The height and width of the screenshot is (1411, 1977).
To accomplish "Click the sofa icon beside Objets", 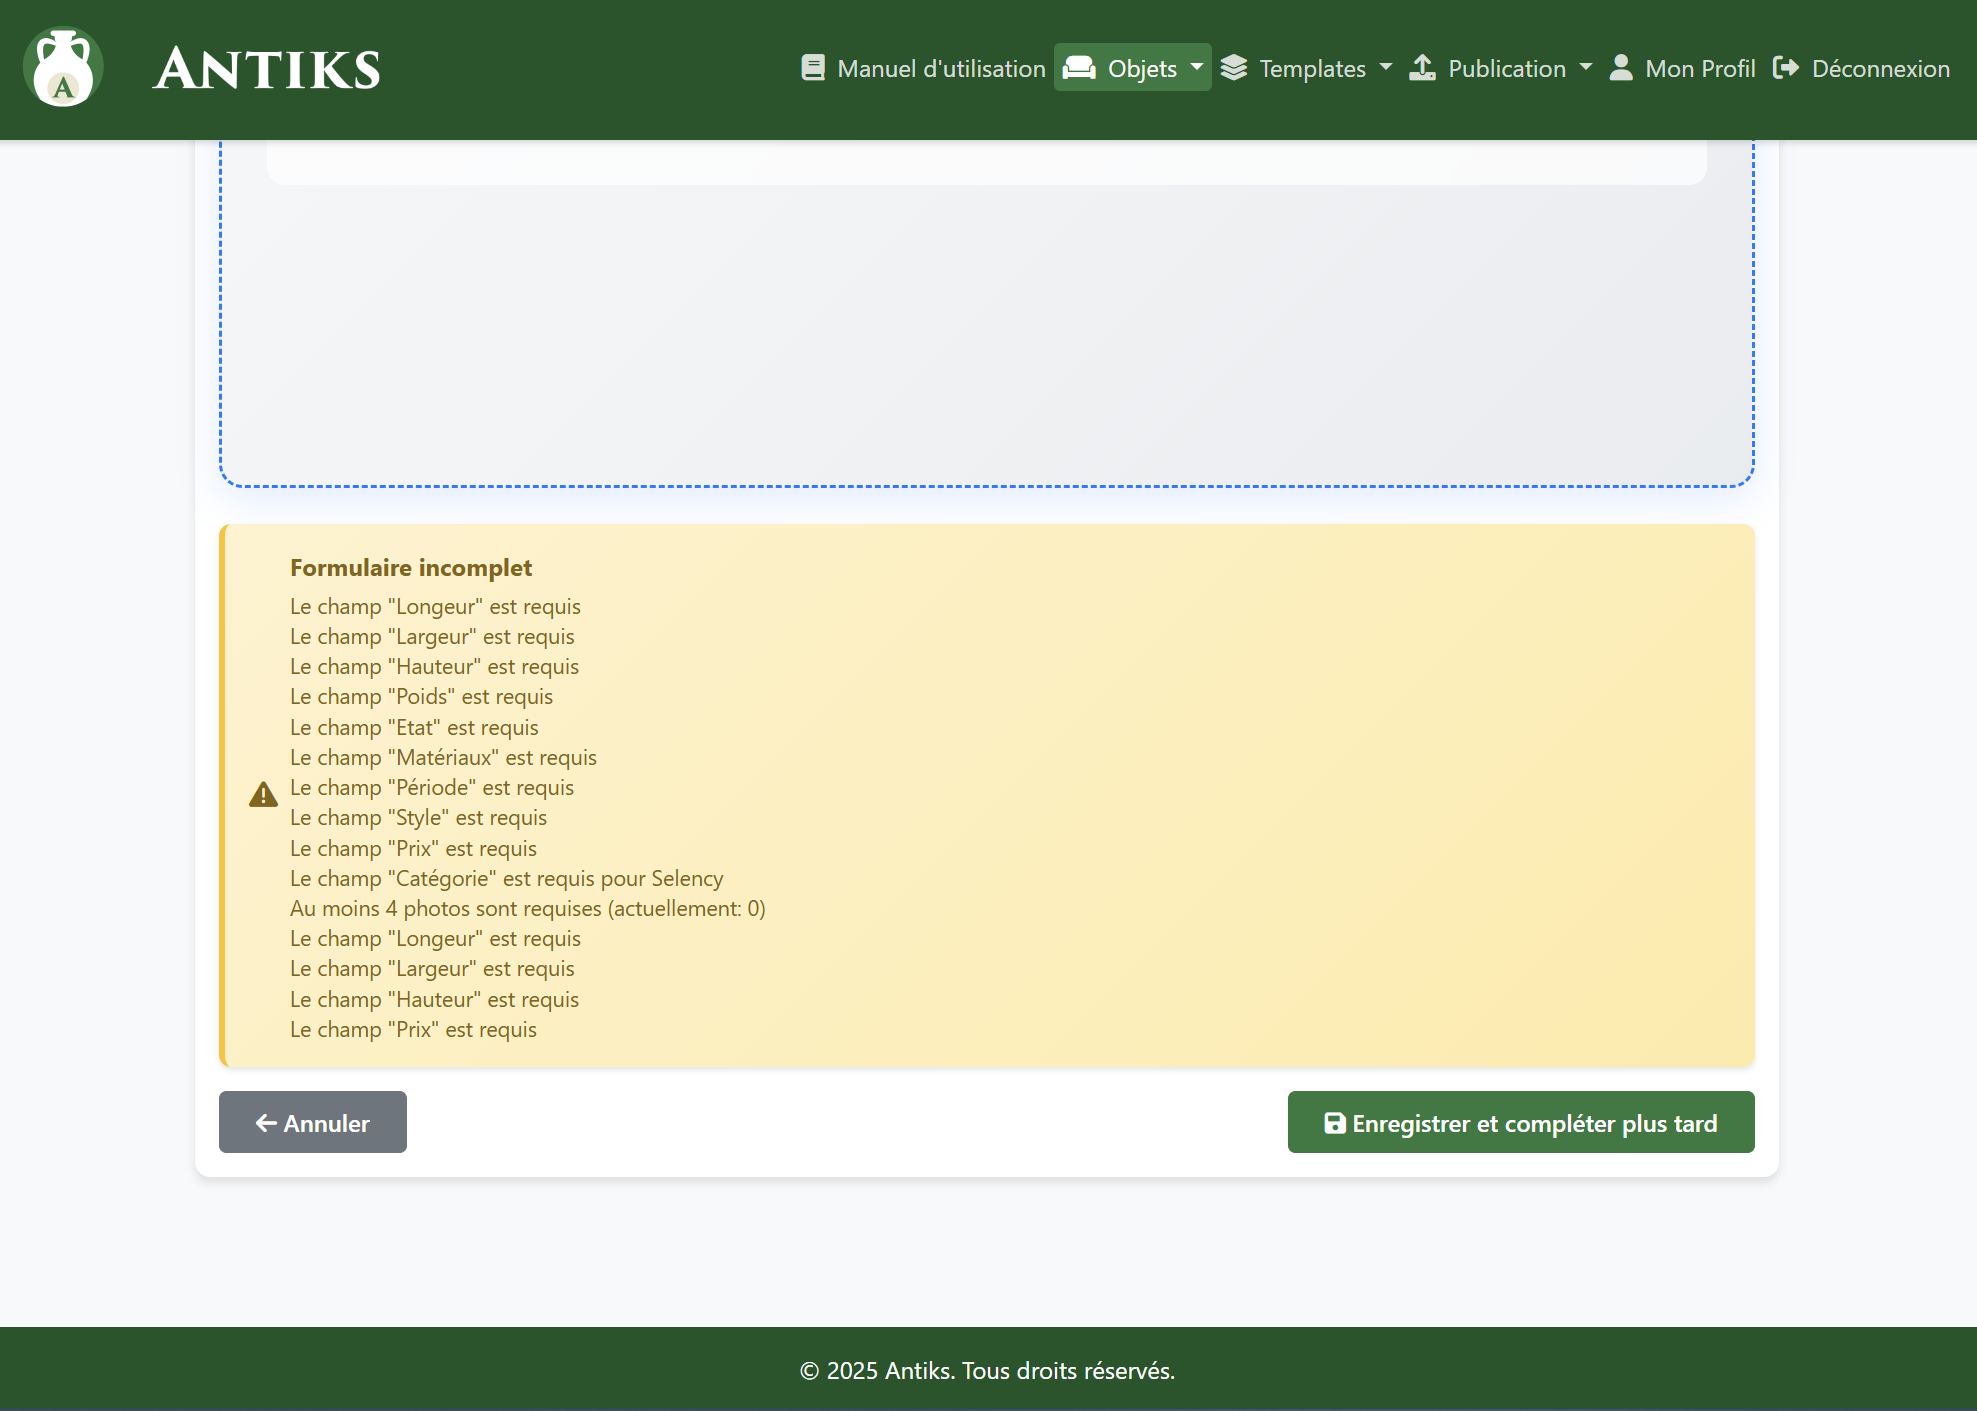I will [1079, 68].
